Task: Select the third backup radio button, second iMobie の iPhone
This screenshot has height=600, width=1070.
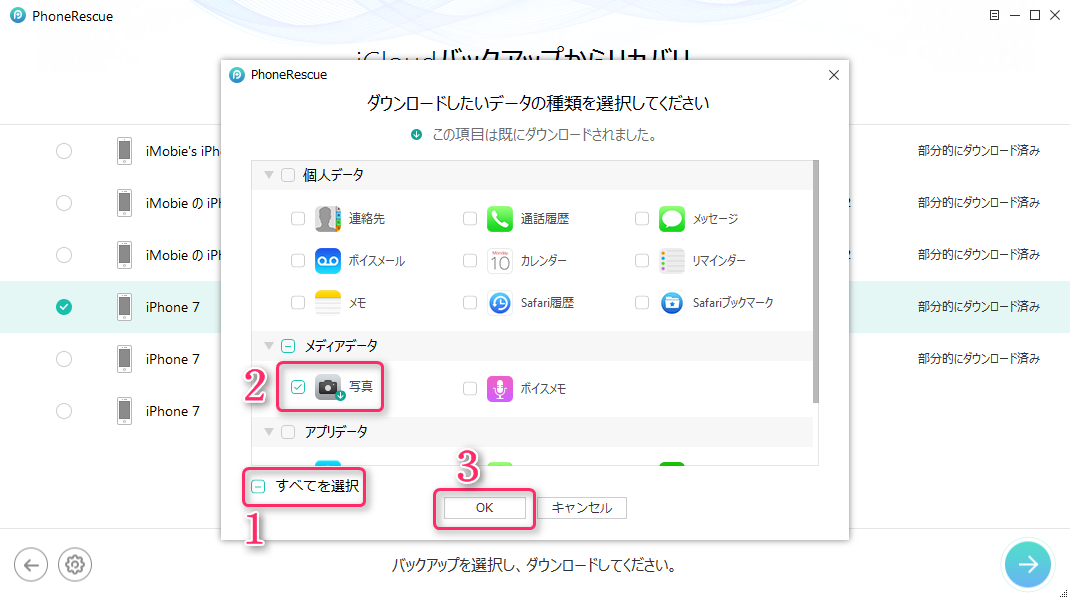Action: coord(64,255)
